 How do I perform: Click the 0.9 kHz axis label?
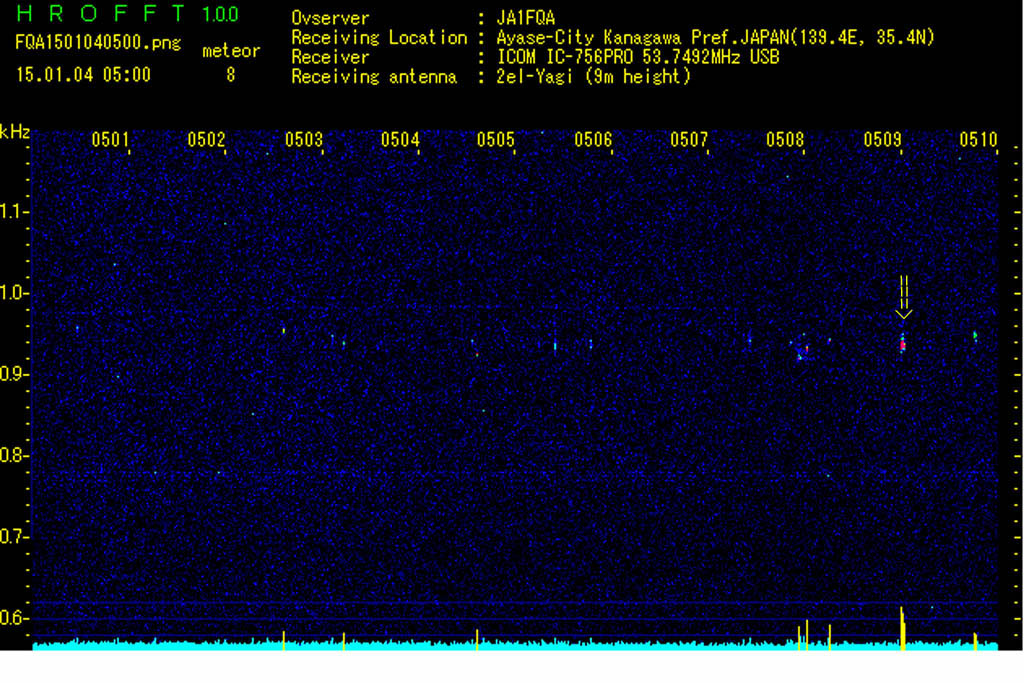13,374
